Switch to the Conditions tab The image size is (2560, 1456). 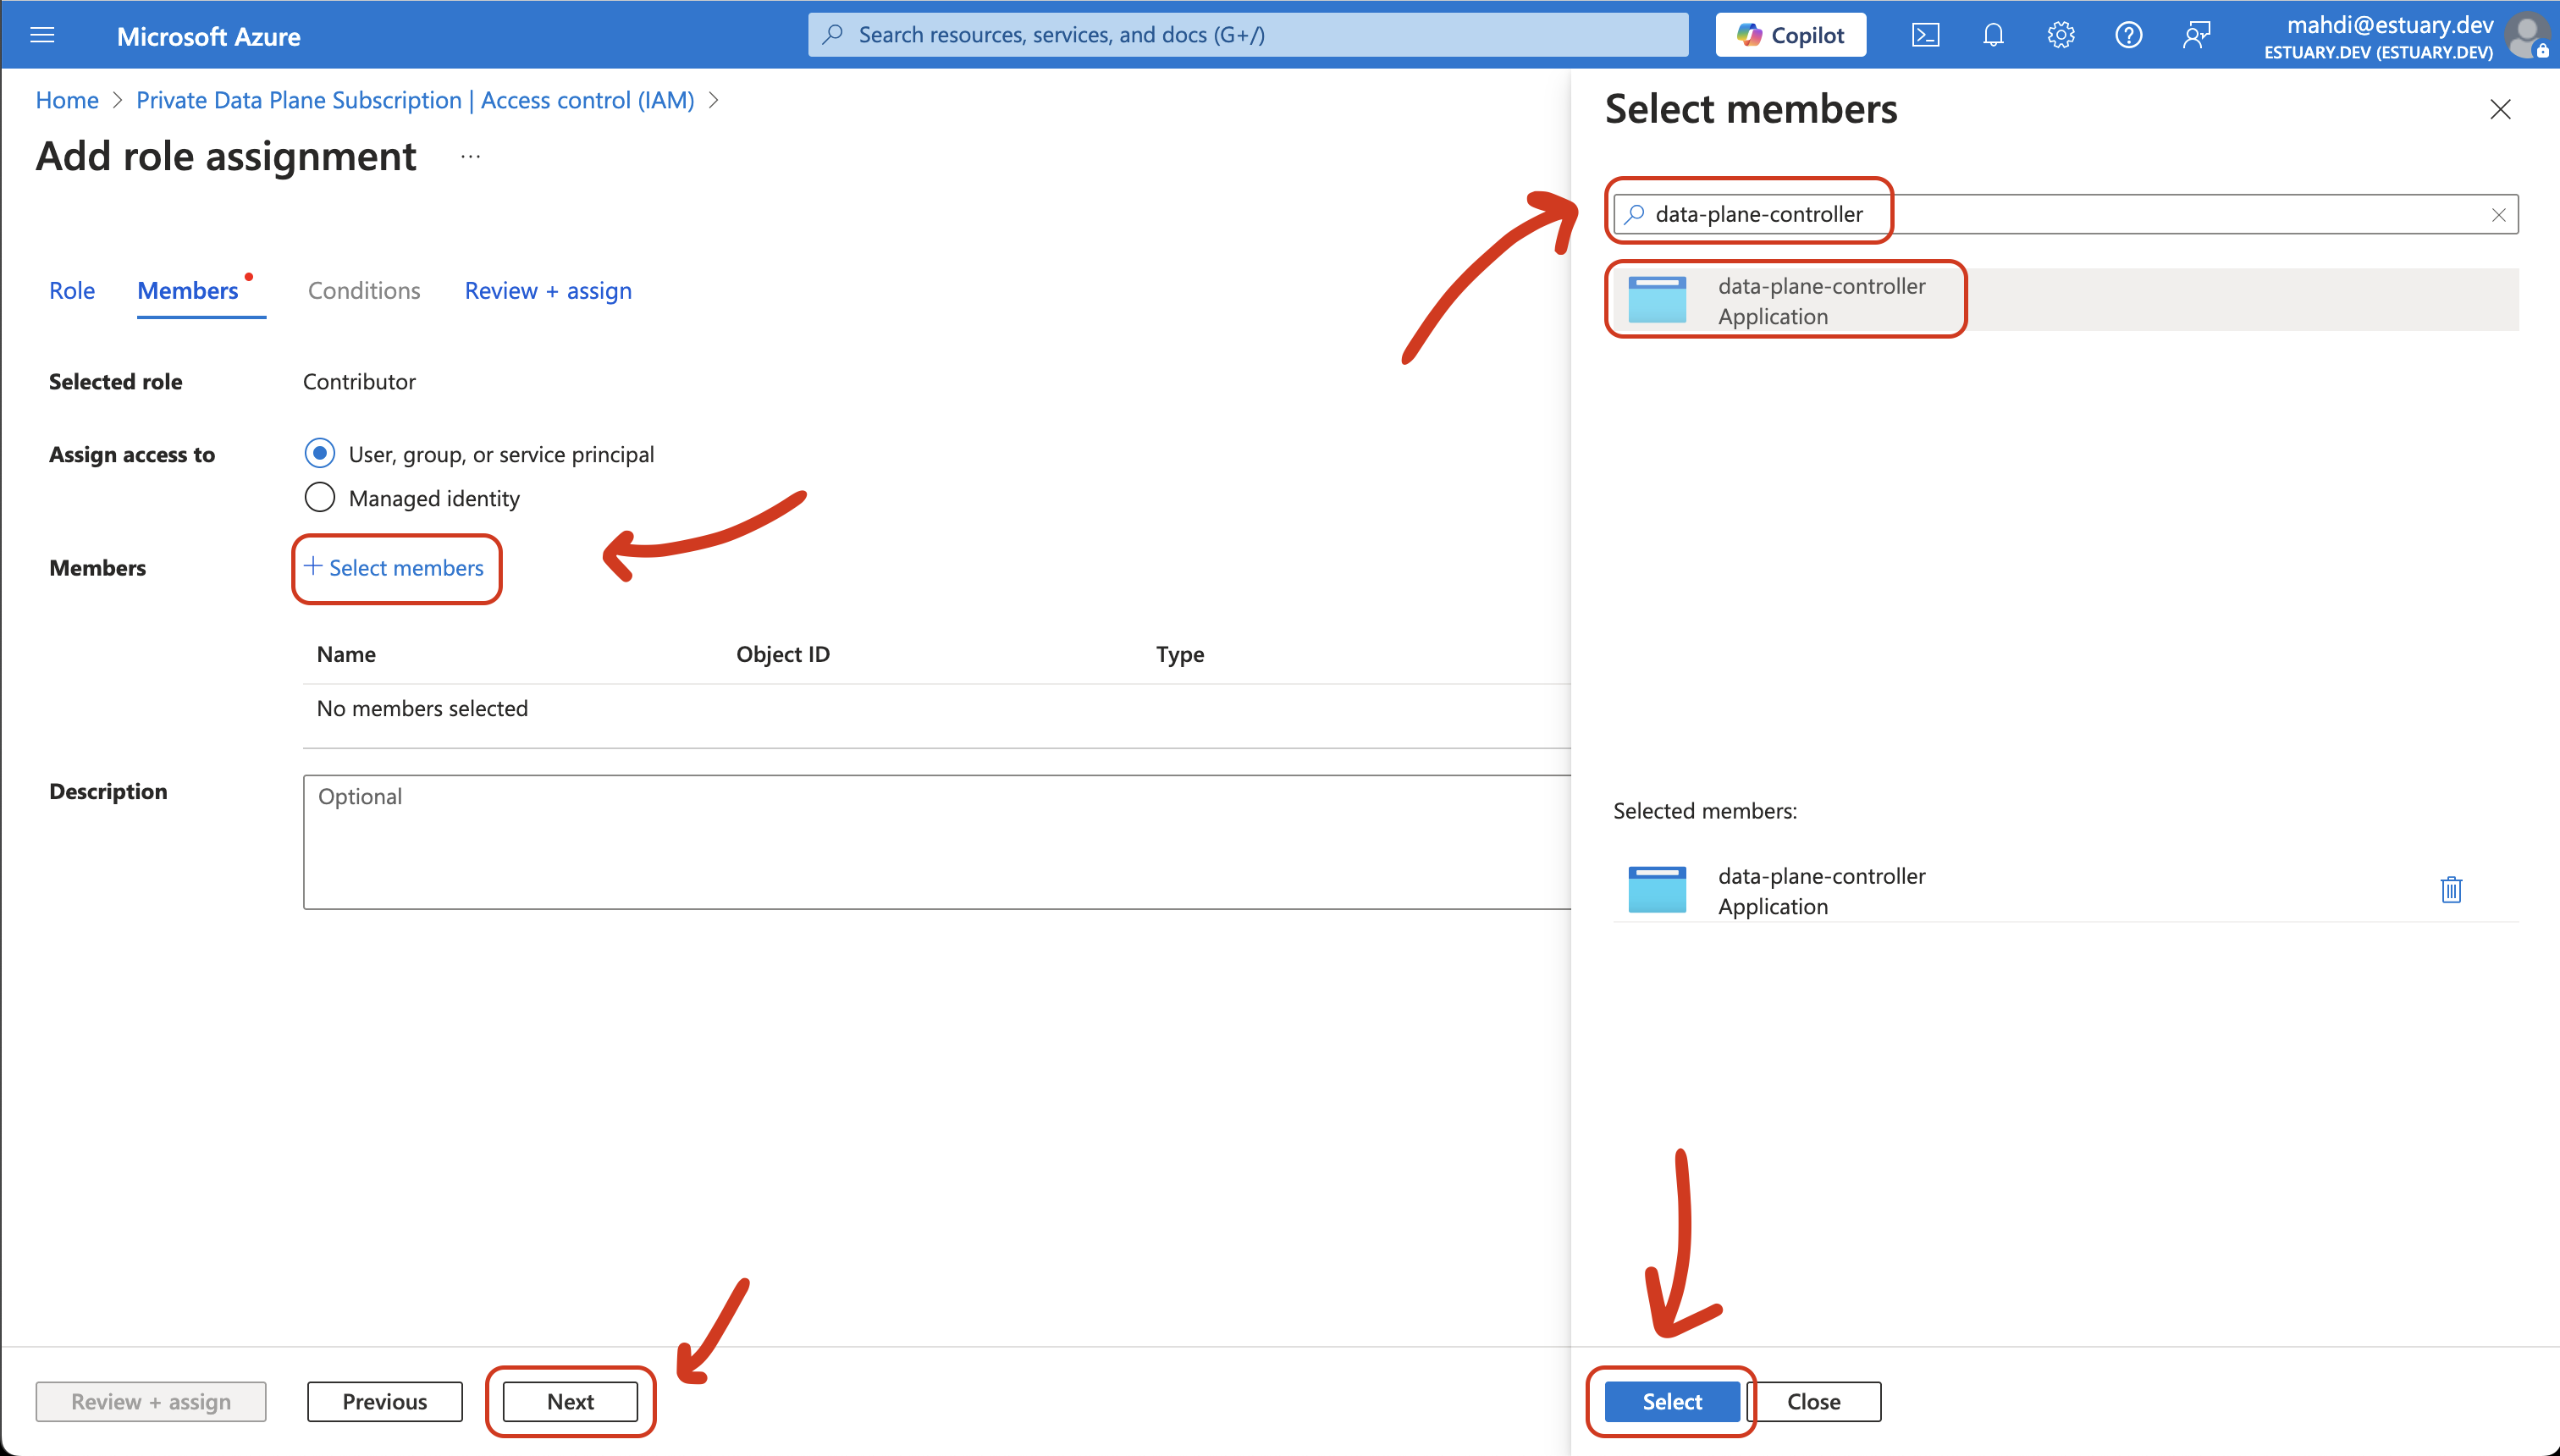click(x=364, y=290)
